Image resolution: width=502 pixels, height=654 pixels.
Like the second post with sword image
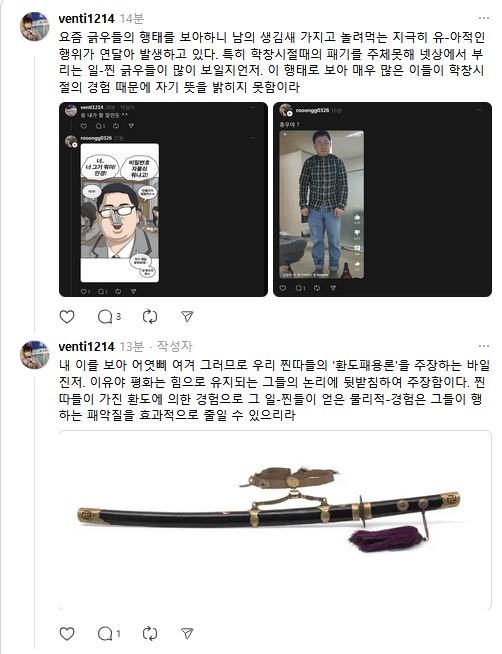click(67, 634)
